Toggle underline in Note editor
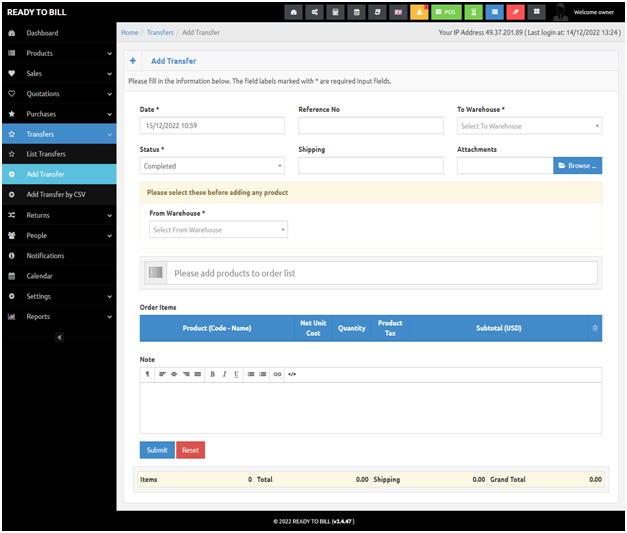The width and height of the screenshot is (627, 533). pyautogui.click(x=236, y=375)
